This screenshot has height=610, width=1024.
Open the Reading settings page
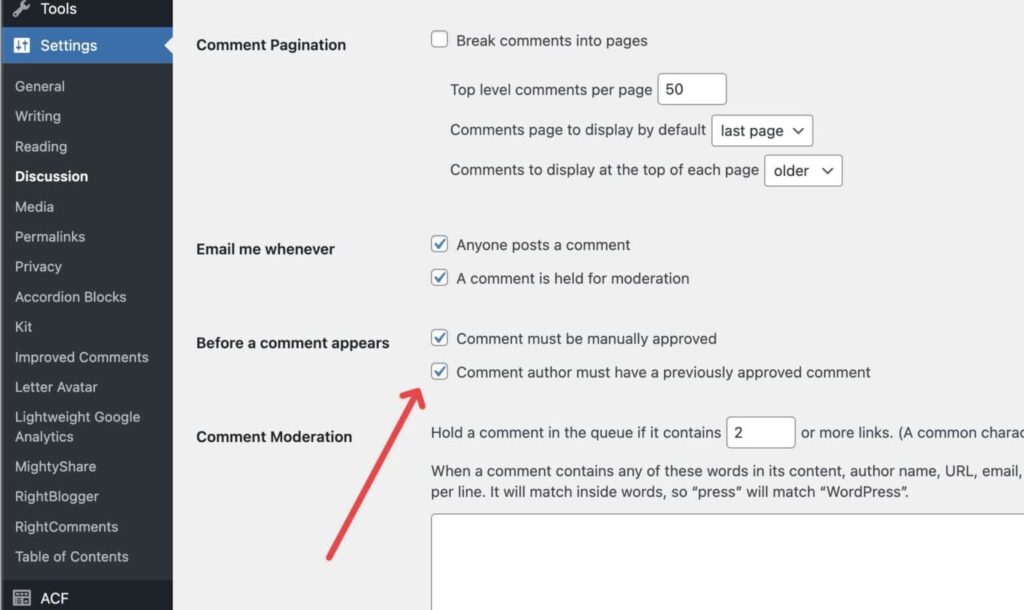(x=41, y=146)
